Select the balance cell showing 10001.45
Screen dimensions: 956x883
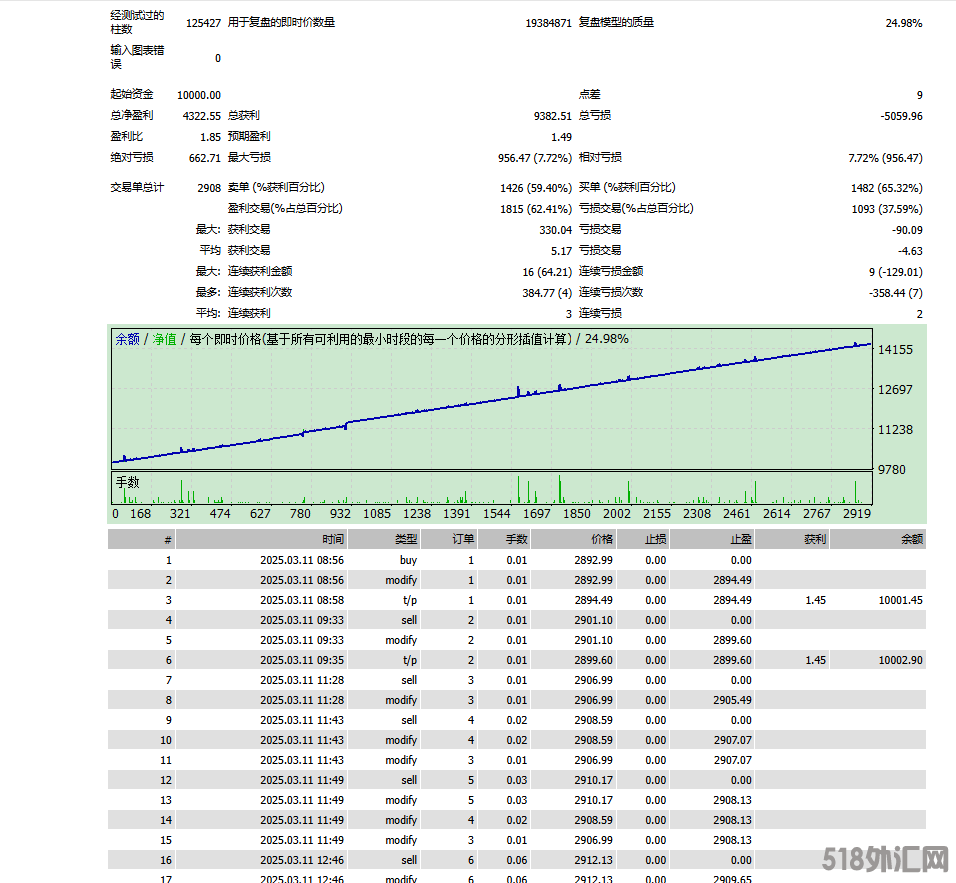click(903, 600)
